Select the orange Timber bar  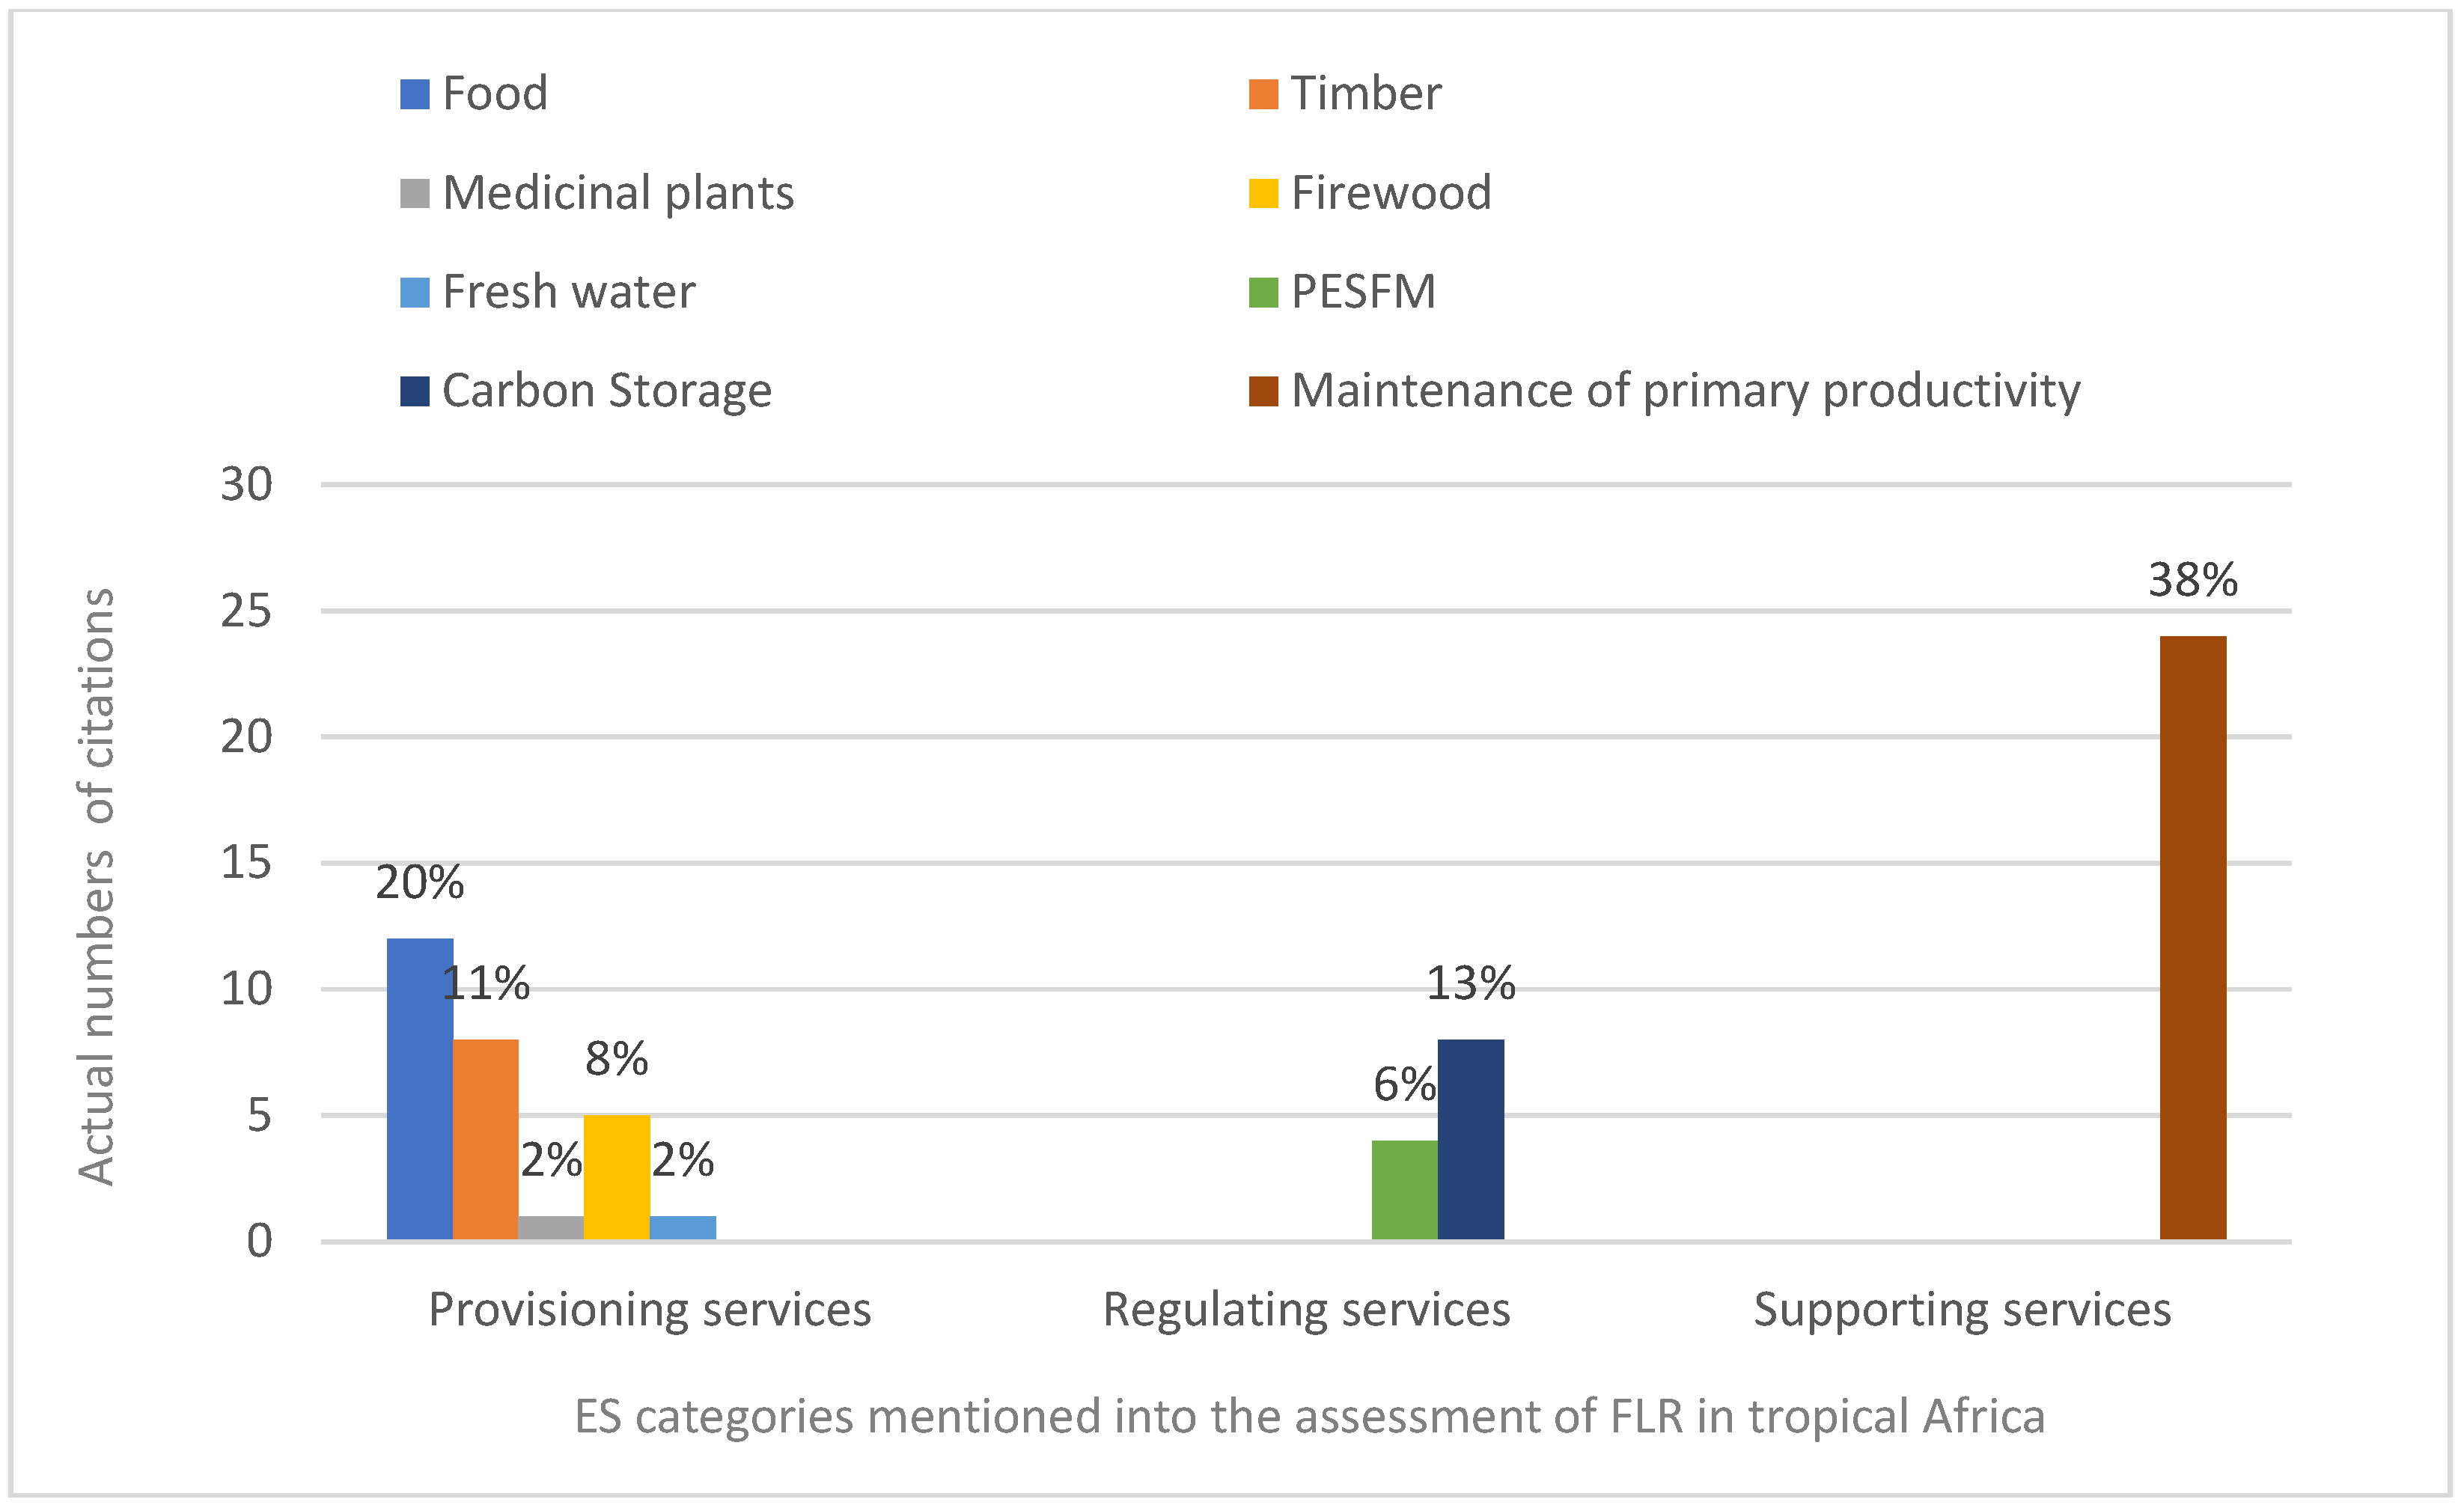(x=486, y=1140)
